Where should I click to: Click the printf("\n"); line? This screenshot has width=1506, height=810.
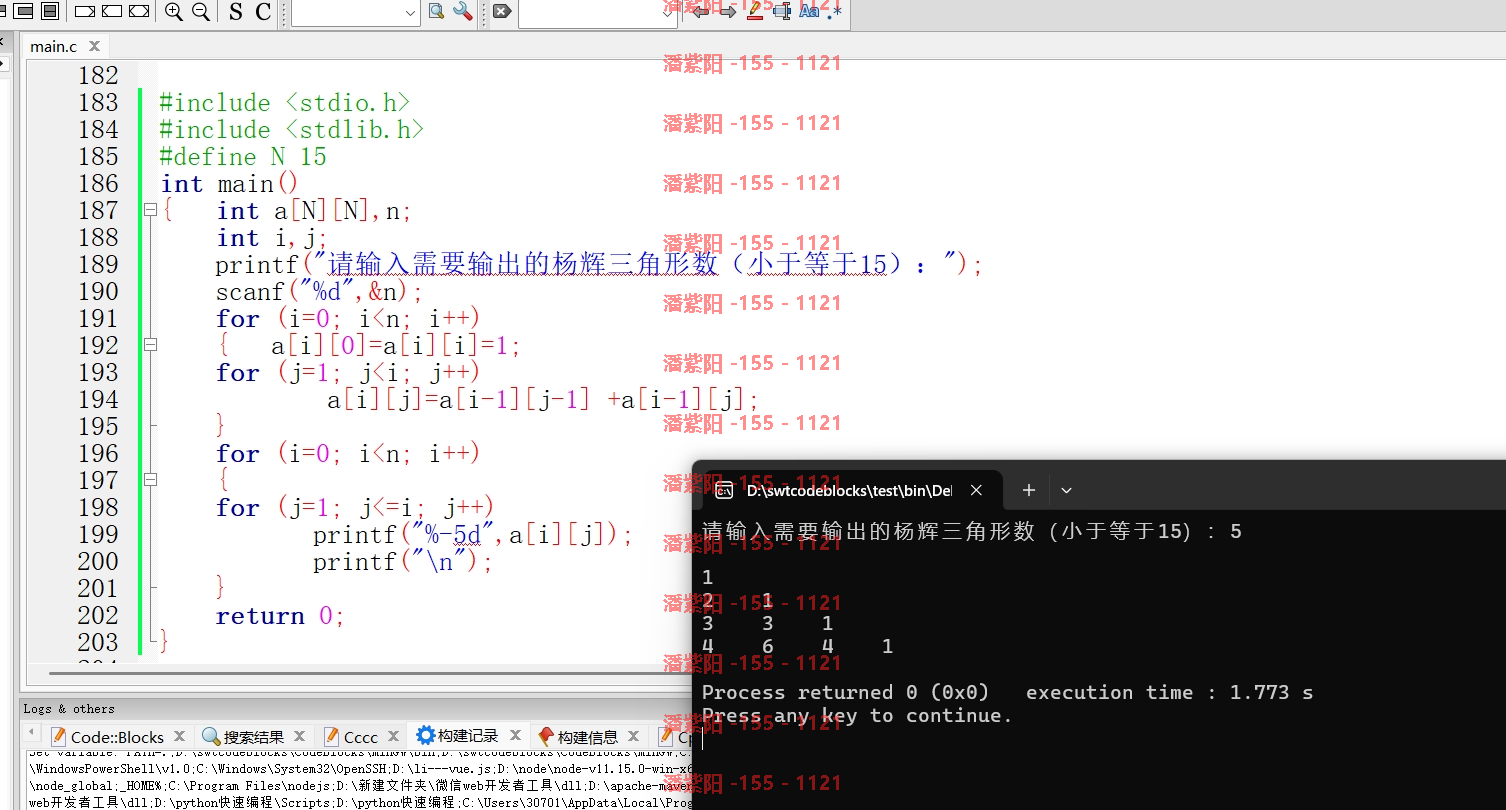[403, 562]
